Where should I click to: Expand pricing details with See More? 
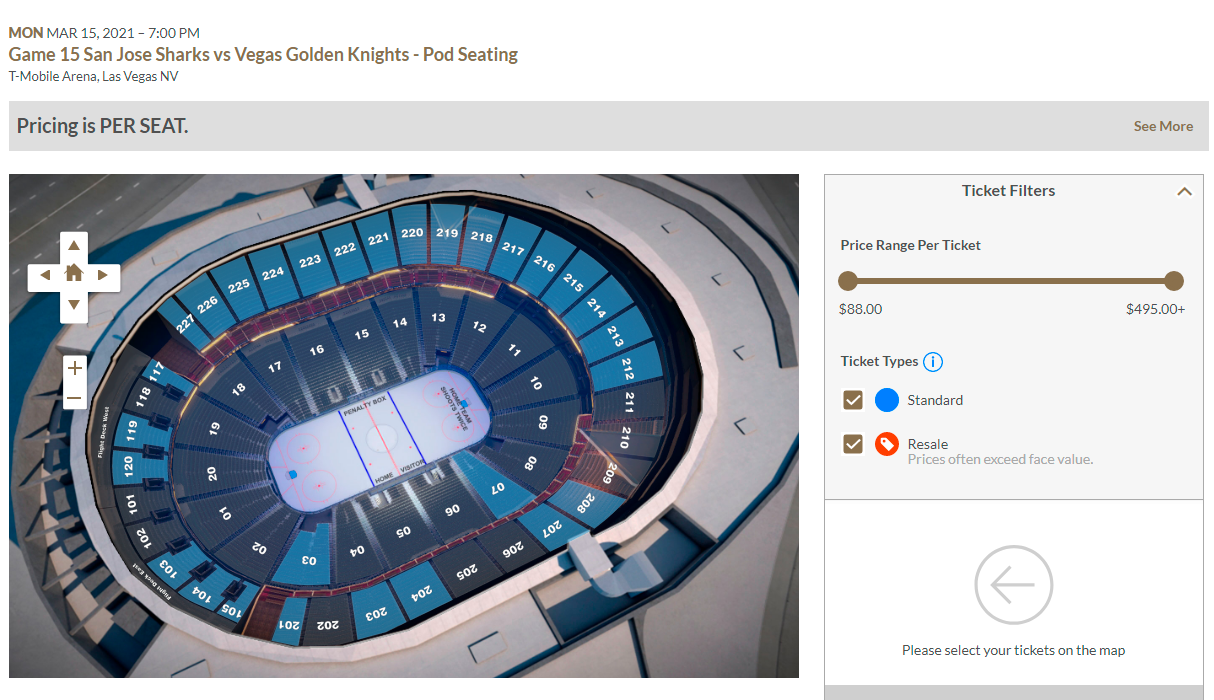pos(1163,126)
